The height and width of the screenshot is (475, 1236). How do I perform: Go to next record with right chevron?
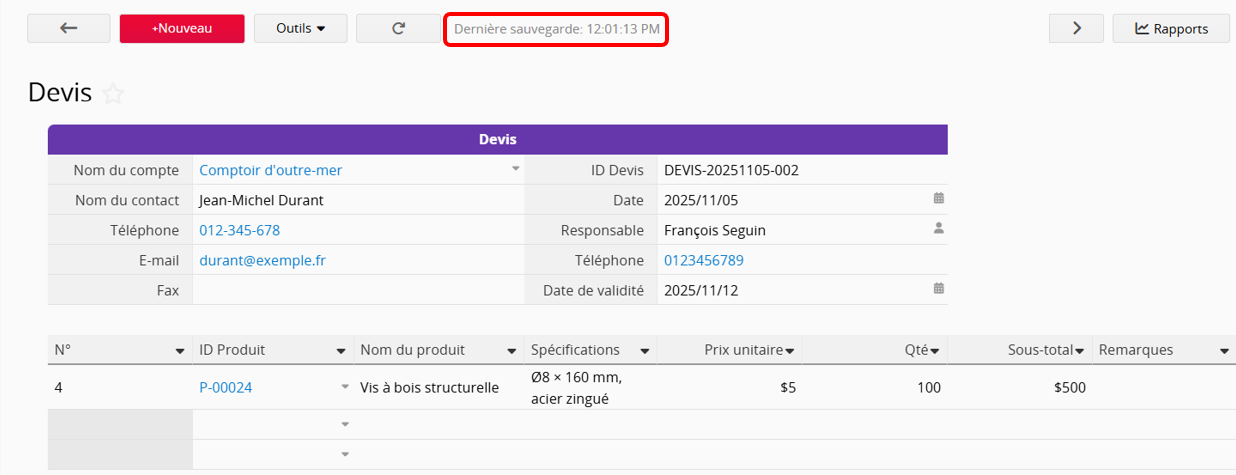point(1076,29)
